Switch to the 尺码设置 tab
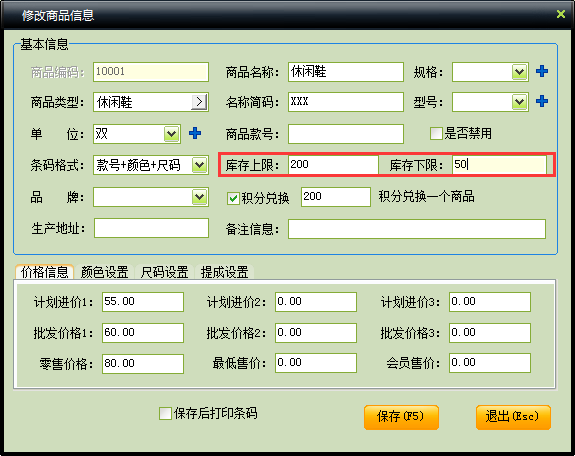The image size is (575, 456). click(164, 272)
